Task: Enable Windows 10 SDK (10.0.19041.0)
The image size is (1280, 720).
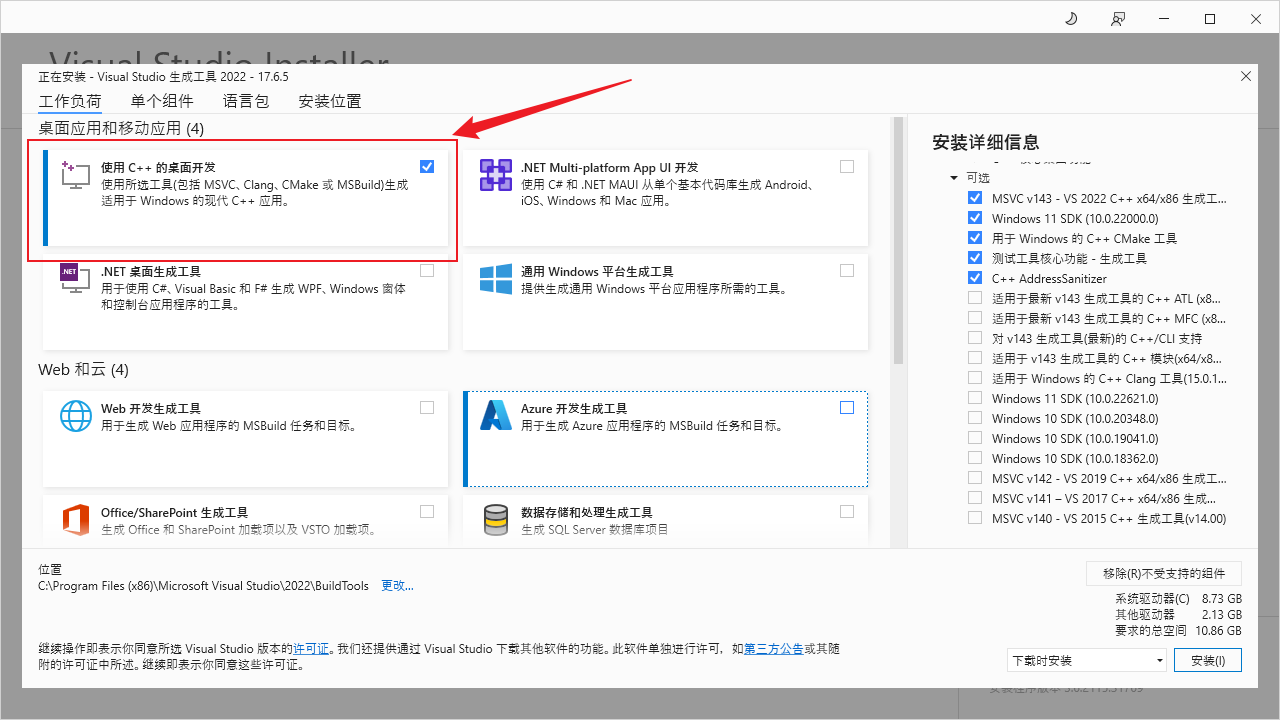Action: (975, 438)
